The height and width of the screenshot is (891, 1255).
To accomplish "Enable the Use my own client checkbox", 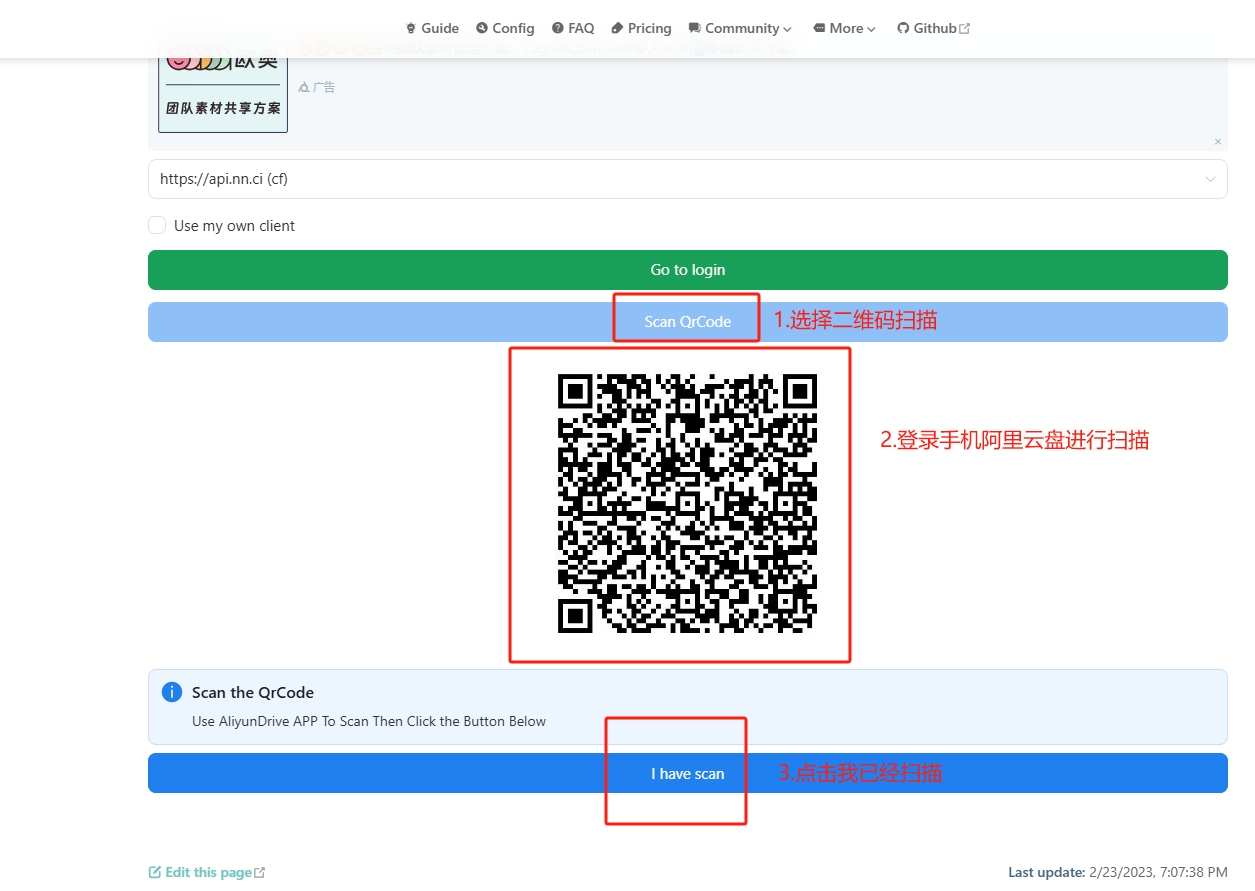I will pos(157,225).
